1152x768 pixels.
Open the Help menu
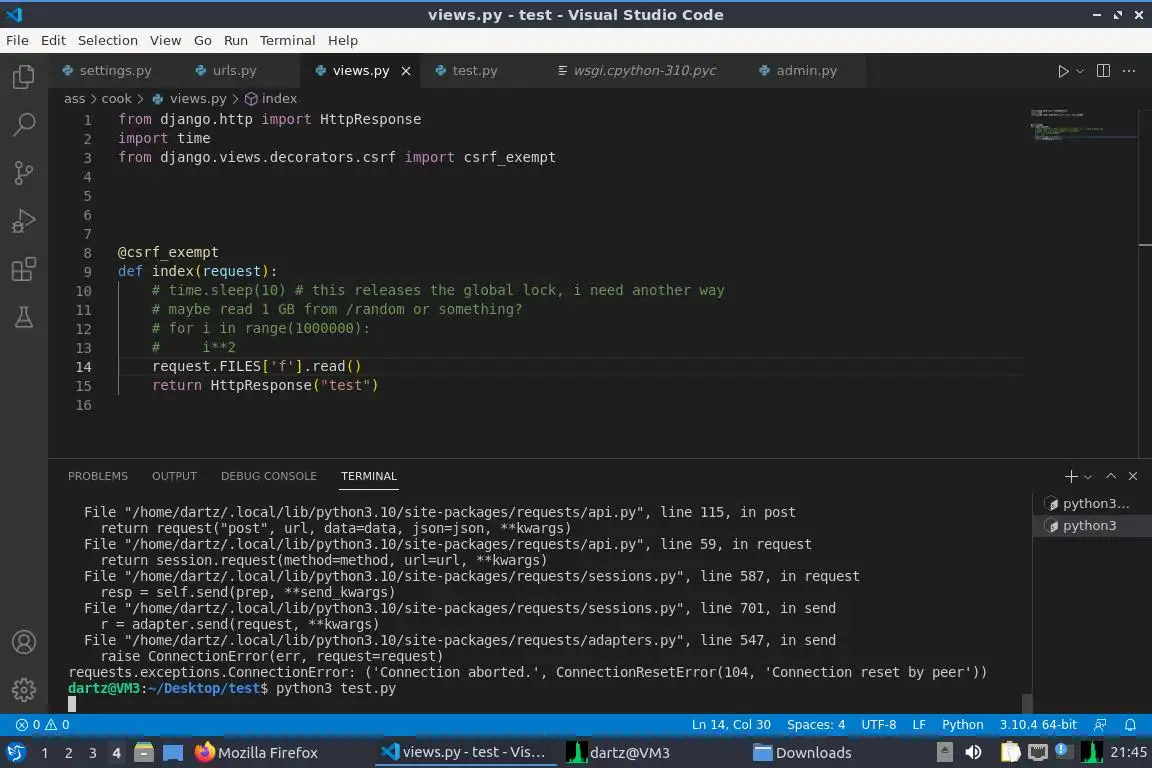[x=342, y=40]
